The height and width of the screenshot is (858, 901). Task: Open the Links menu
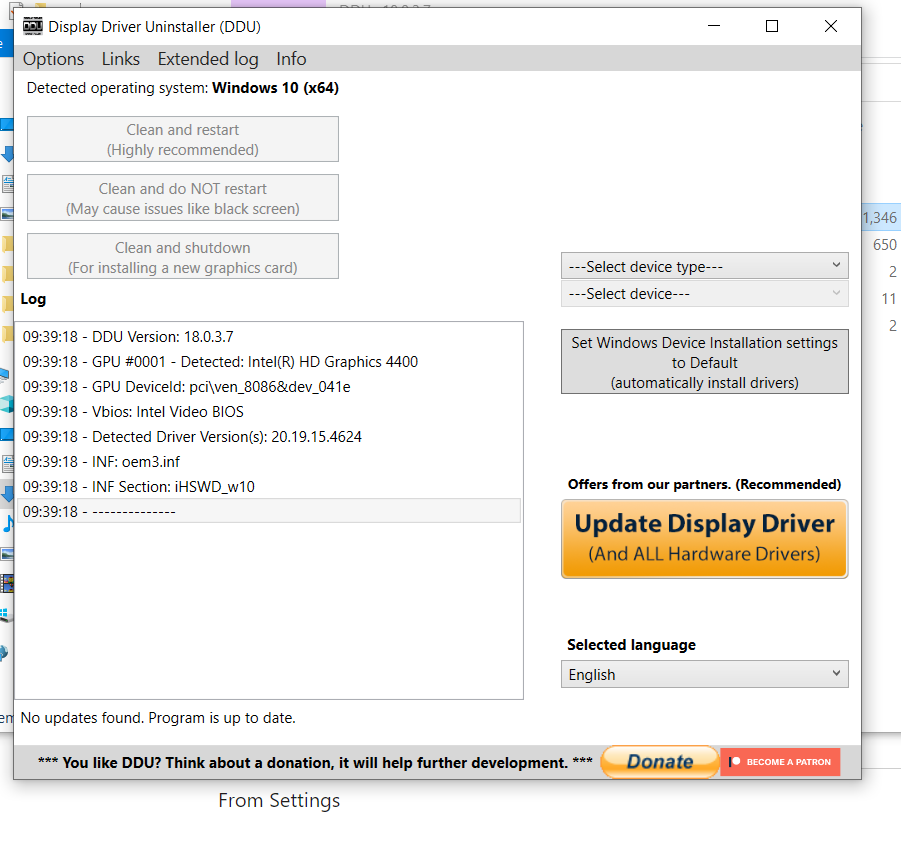coord(121,59)
